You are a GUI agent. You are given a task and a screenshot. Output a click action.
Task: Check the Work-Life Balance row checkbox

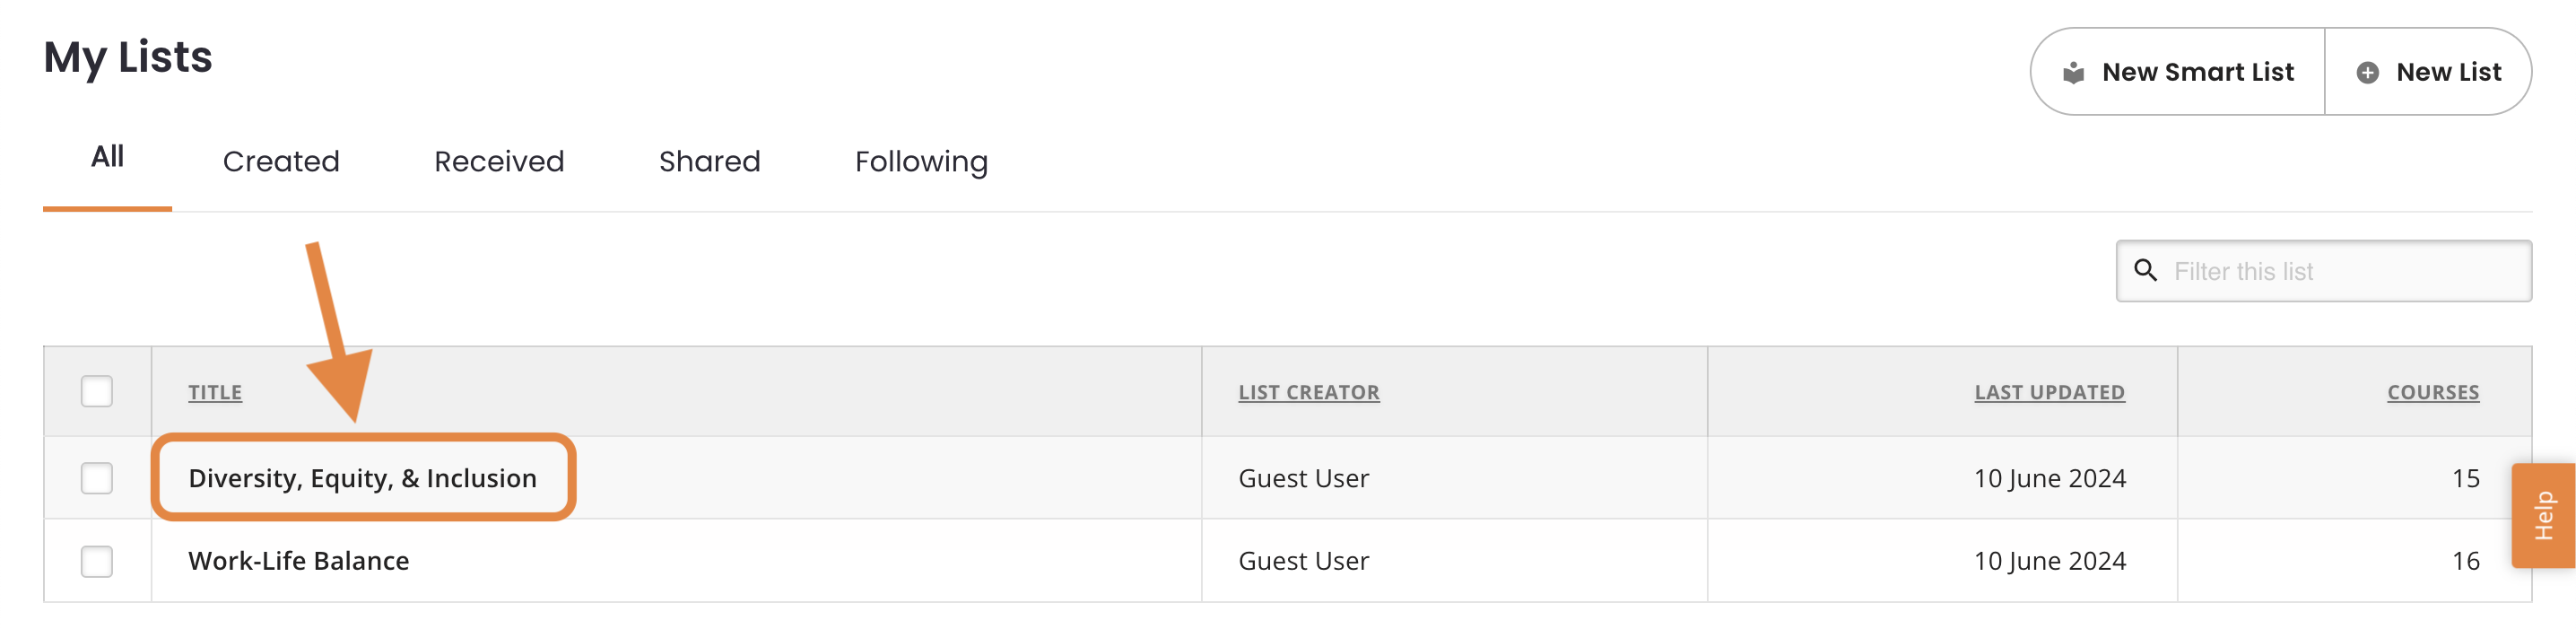point(97,561)
